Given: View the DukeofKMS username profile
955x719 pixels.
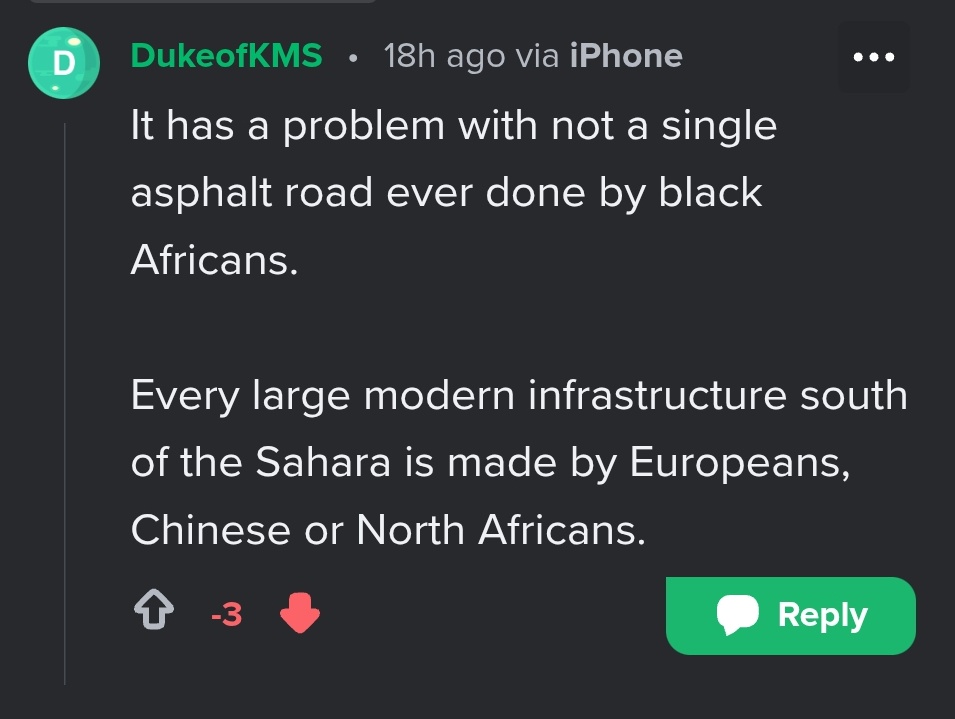Looking at the screenshot, I should pyautogui.click(x=226, y=56).
